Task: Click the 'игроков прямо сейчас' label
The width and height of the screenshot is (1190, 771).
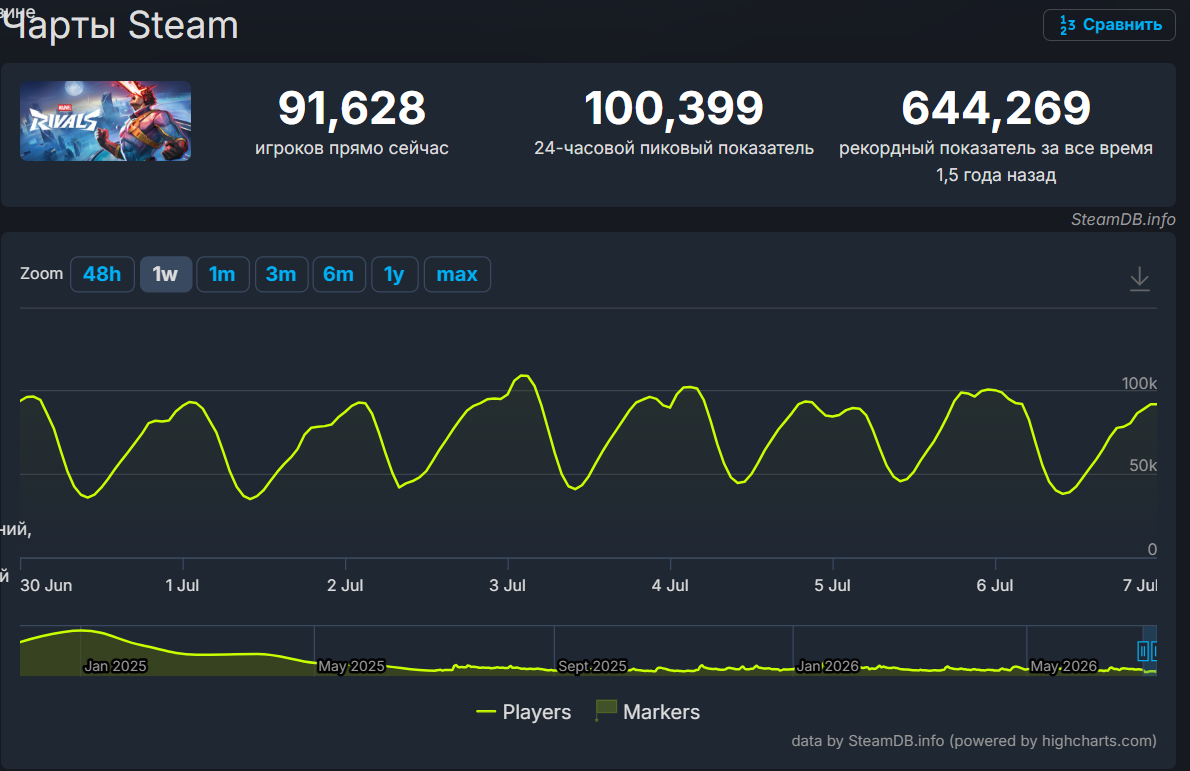Action: (x=351, y=148)
